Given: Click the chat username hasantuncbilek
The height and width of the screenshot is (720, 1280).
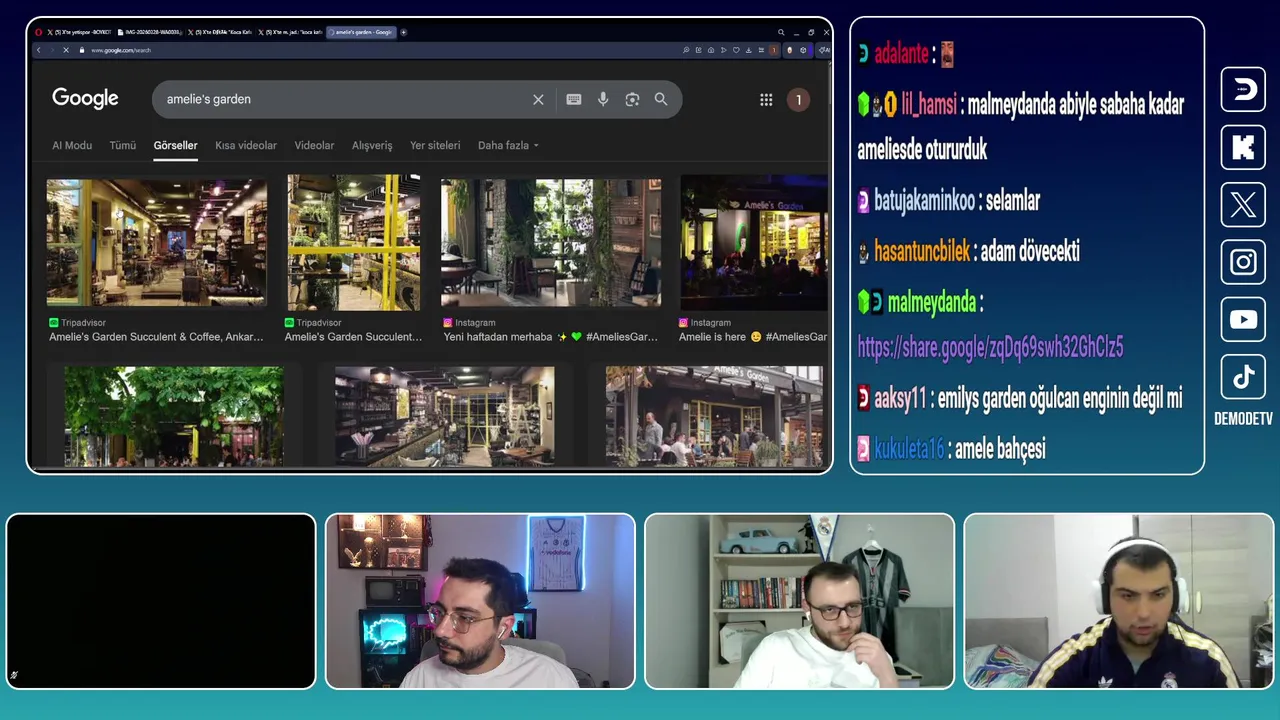Looking at the screenshot, I should (x=922, y=251).
